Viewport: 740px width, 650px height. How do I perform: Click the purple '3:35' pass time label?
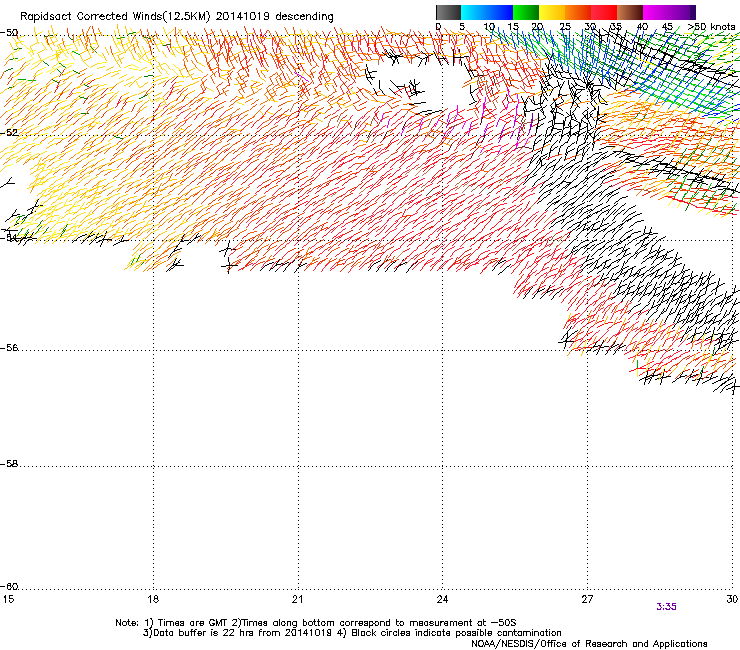tap(666, 607)
